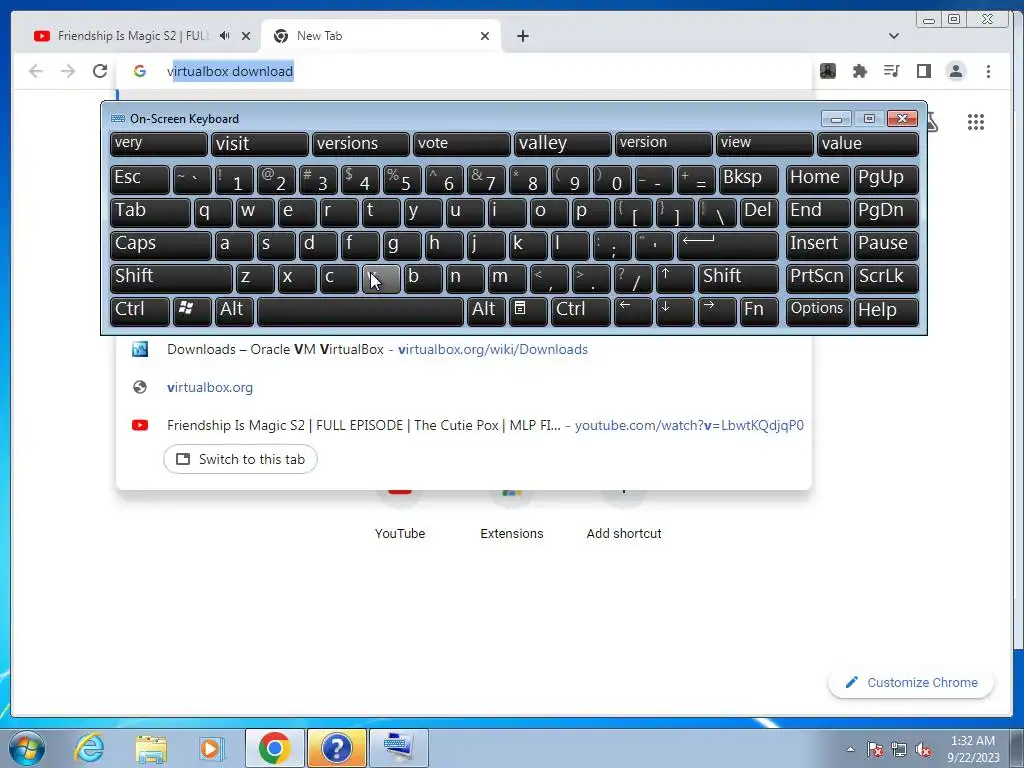This screenshot has height=768, width=1024.
Task: Click the Bksp key
Action: click(748, 179)
